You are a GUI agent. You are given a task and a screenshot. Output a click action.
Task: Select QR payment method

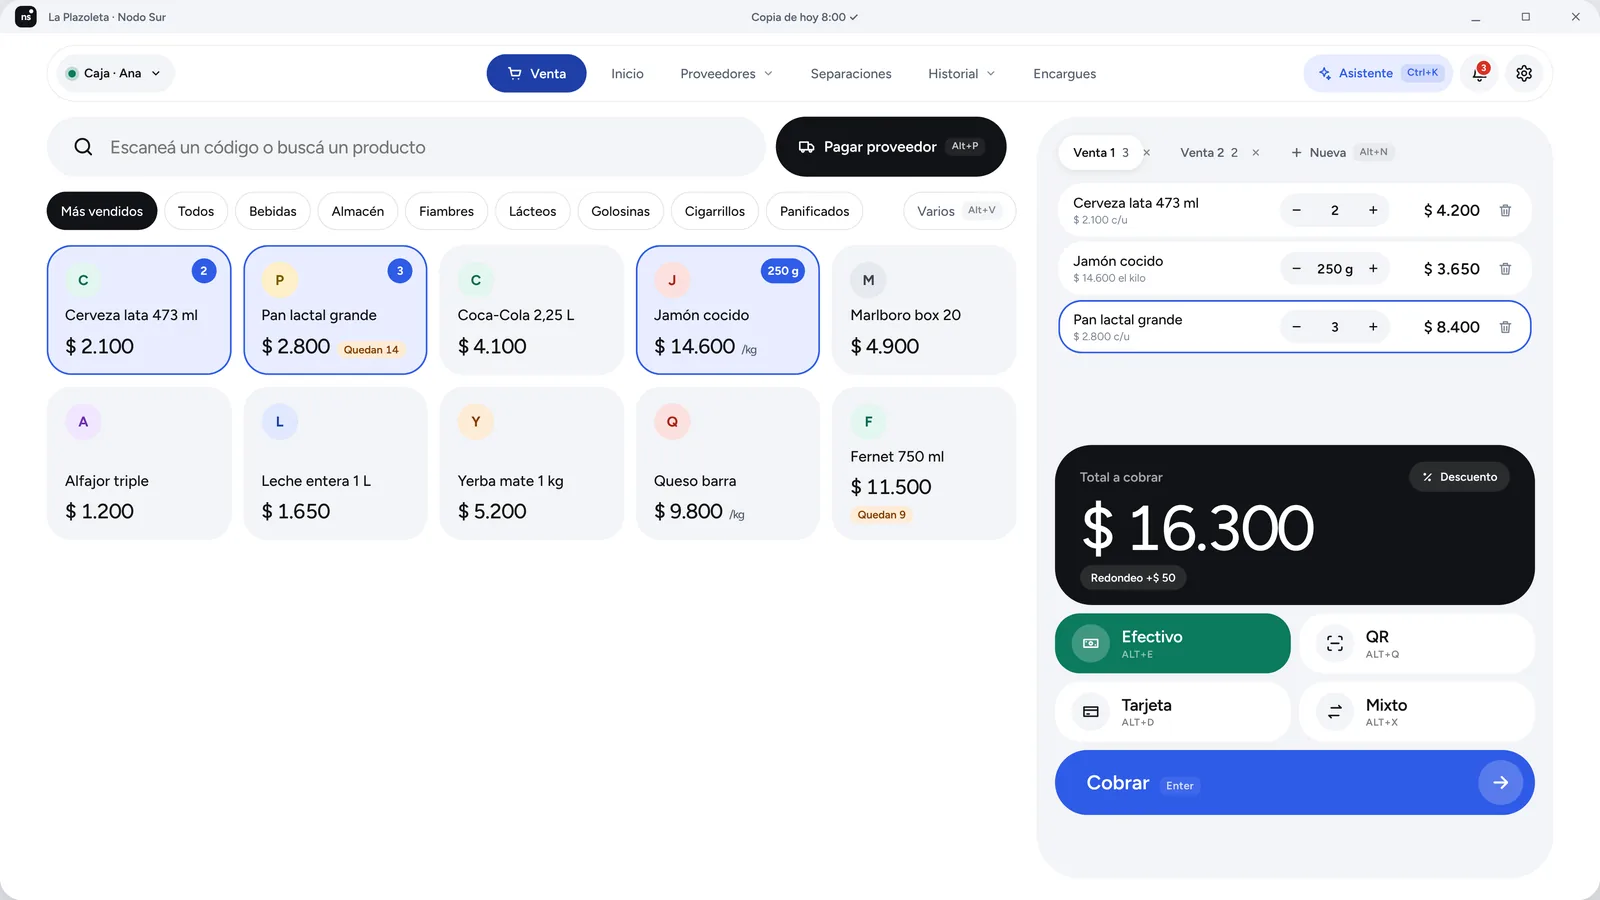pos(1416,643)
